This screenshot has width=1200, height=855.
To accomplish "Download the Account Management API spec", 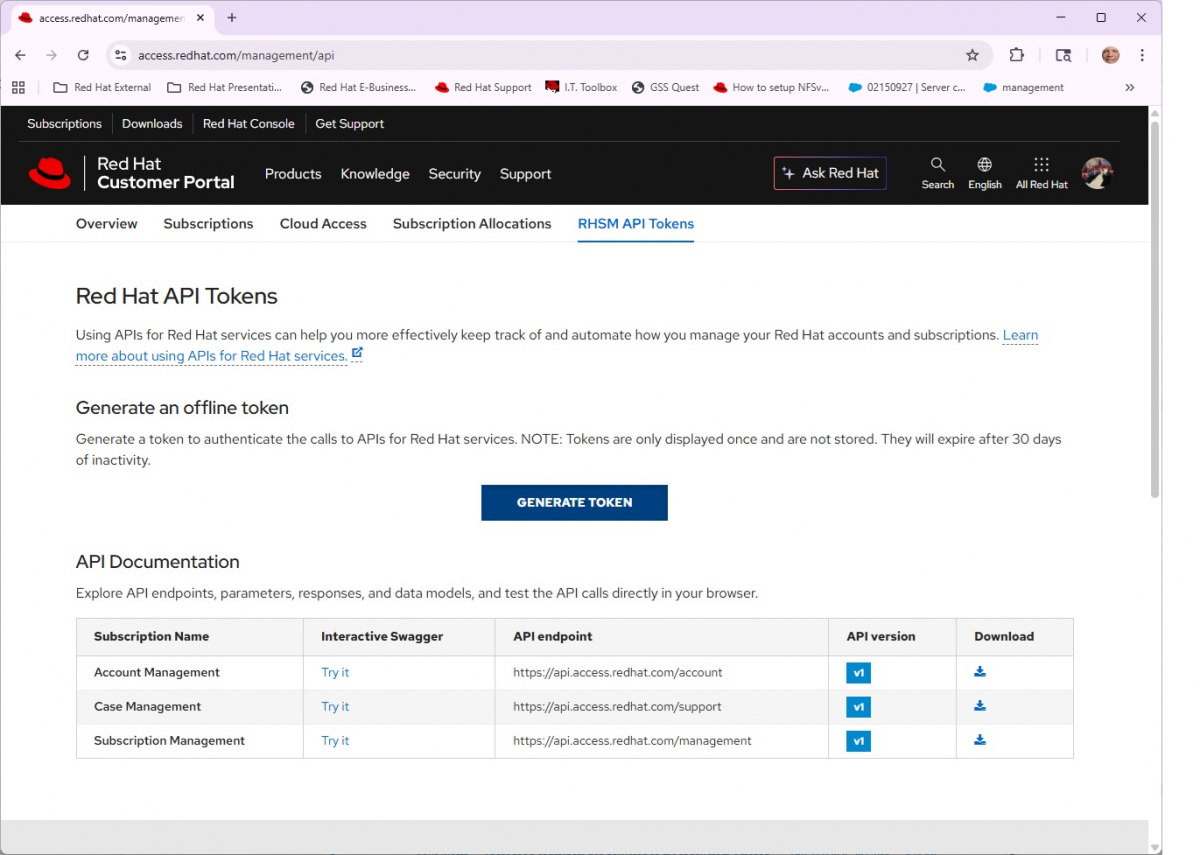I will click(x=980, y=672).
